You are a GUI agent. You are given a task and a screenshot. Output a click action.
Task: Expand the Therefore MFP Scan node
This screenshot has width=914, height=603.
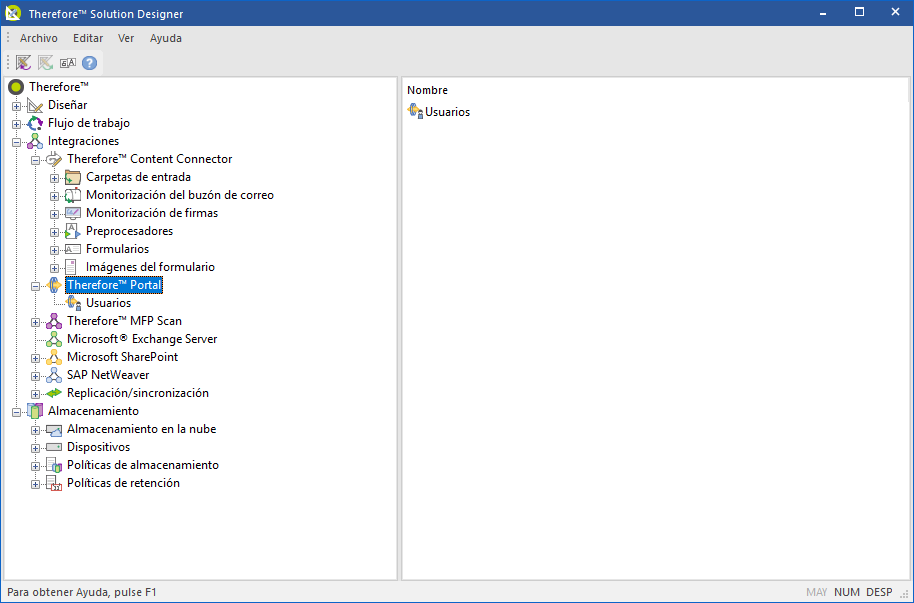click(x=36, y=322)
